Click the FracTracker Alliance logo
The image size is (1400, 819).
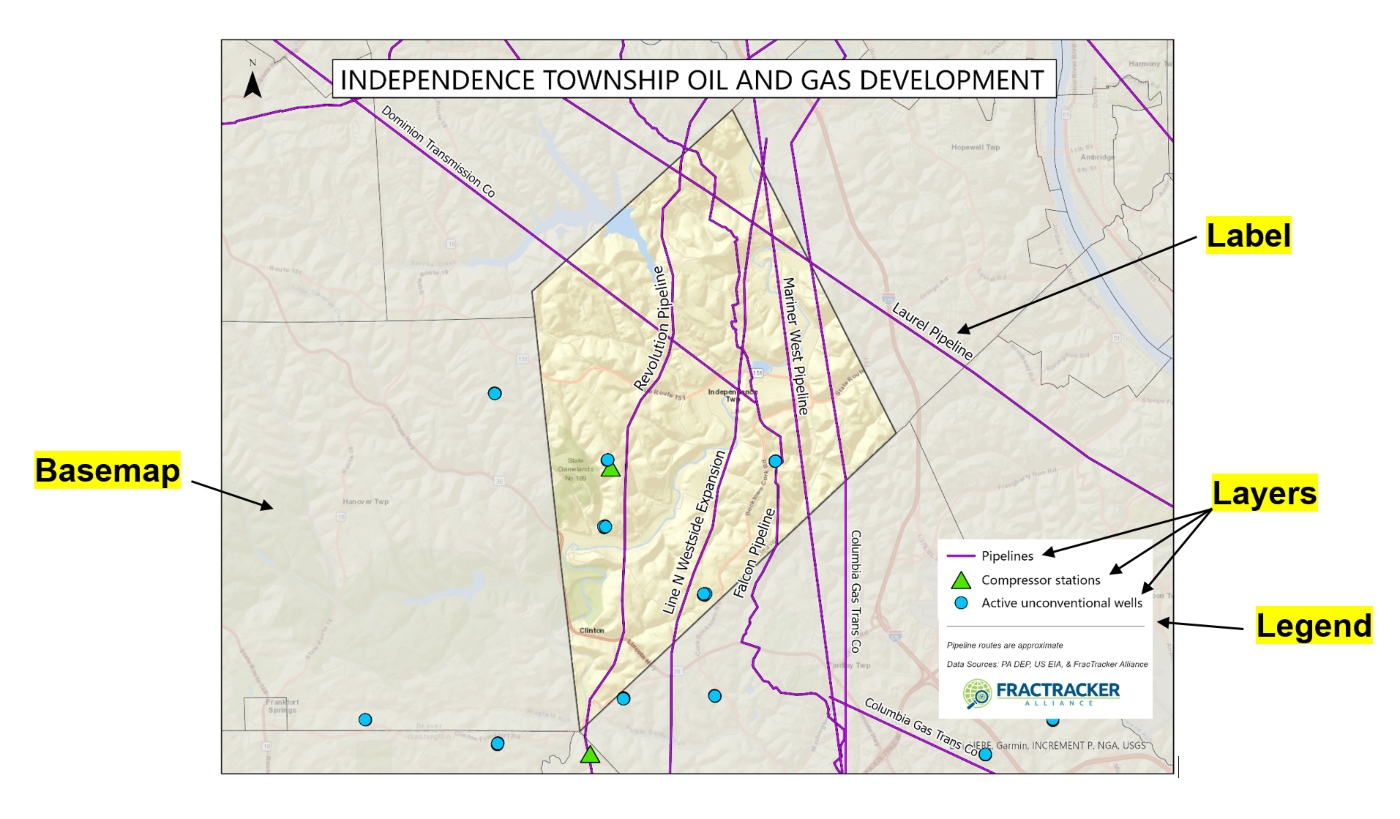coord(1042,693)
